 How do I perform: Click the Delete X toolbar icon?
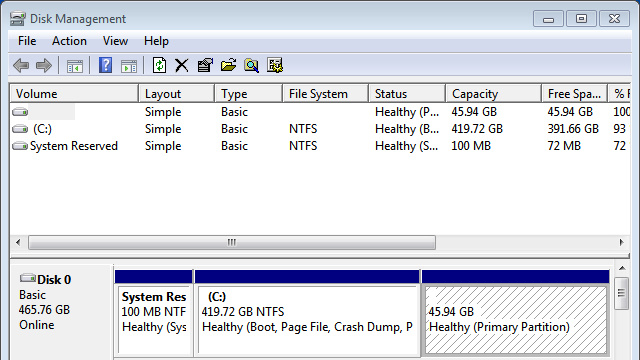coord(182,65)
